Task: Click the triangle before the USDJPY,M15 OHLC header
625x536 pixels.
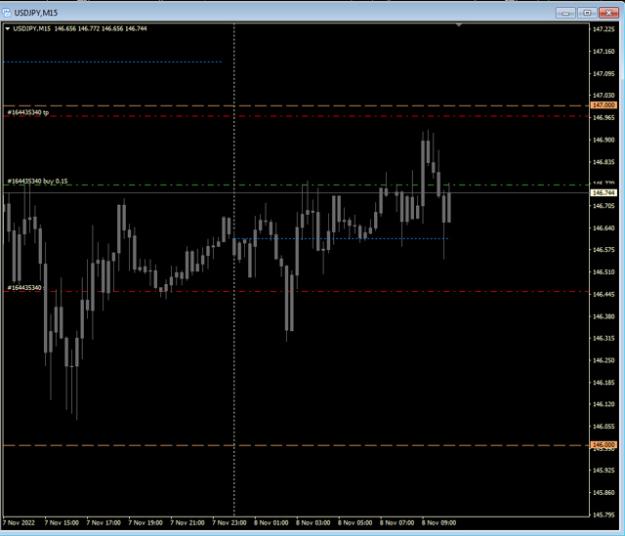Action: (7, 29)
